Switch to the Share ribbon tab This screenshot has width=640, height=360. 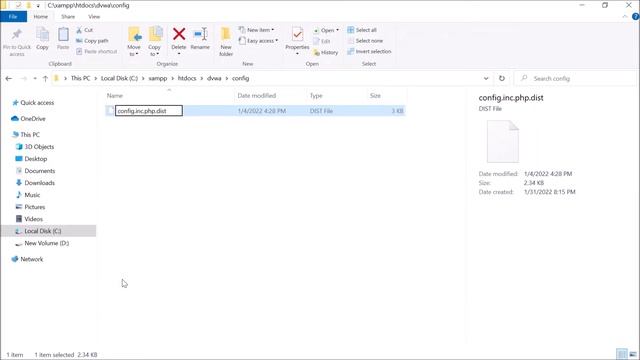coord(68,17)
